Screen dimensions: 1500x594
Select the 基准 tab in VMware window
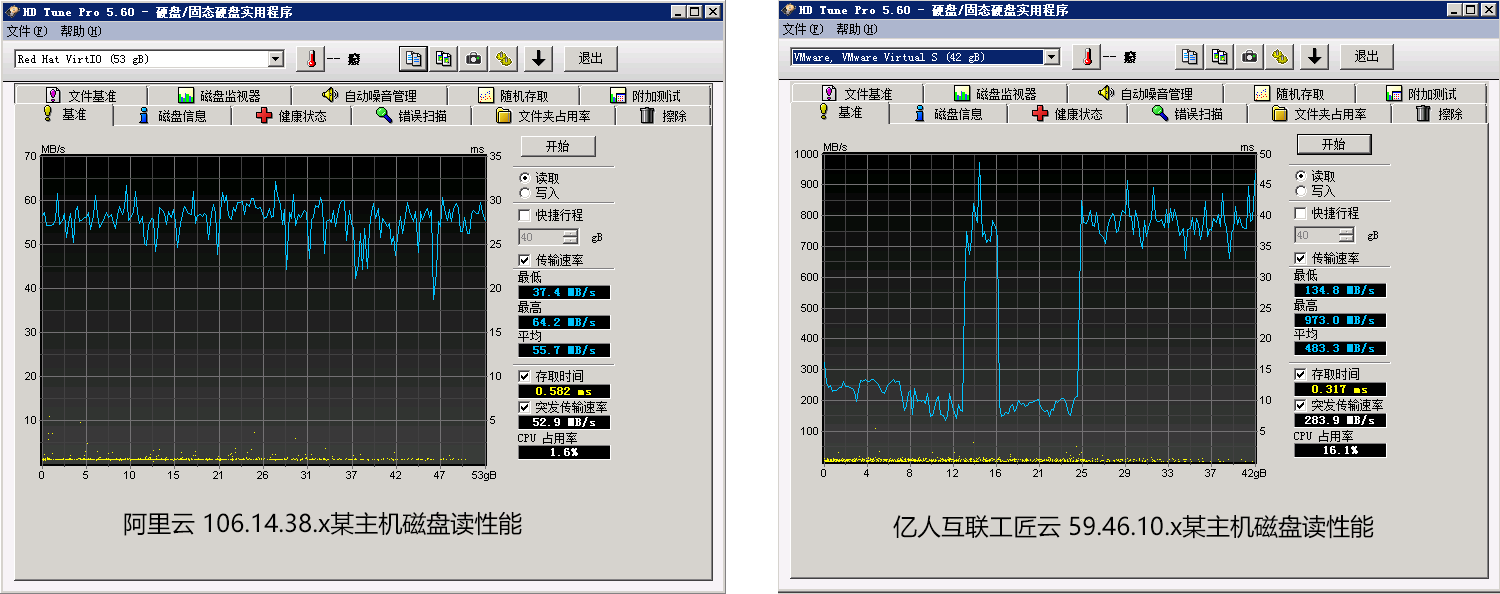[840, 113]
